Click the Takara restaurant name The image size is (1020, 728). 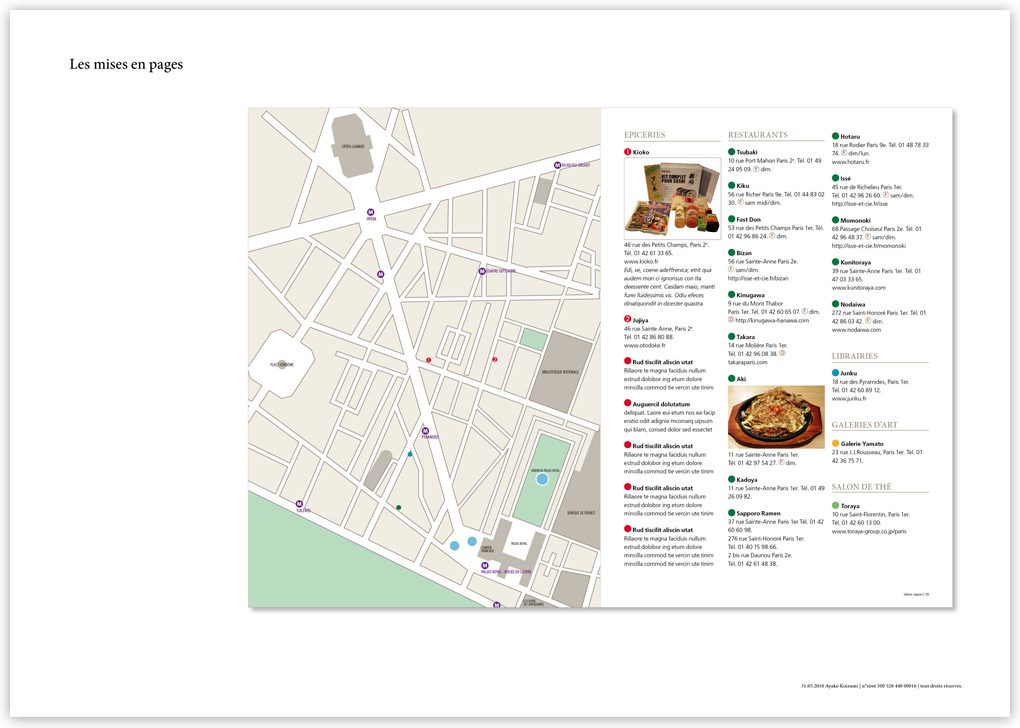pos(745,337)
